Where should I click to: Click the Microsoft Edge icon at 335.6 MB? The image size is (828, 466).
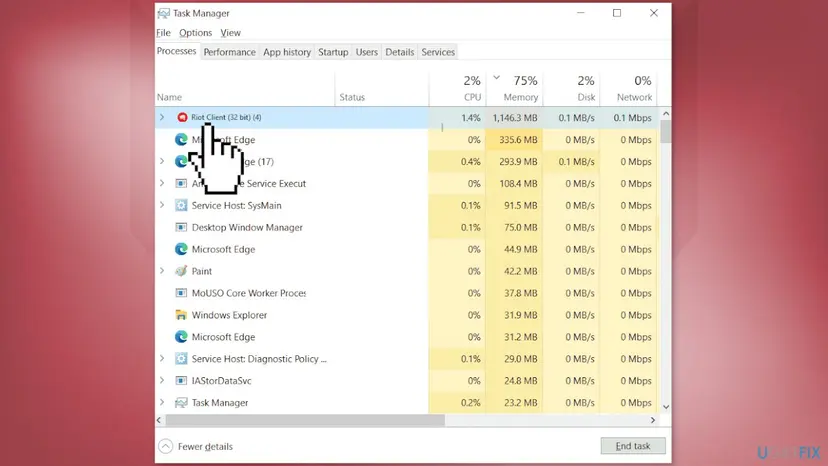[181, 139]
